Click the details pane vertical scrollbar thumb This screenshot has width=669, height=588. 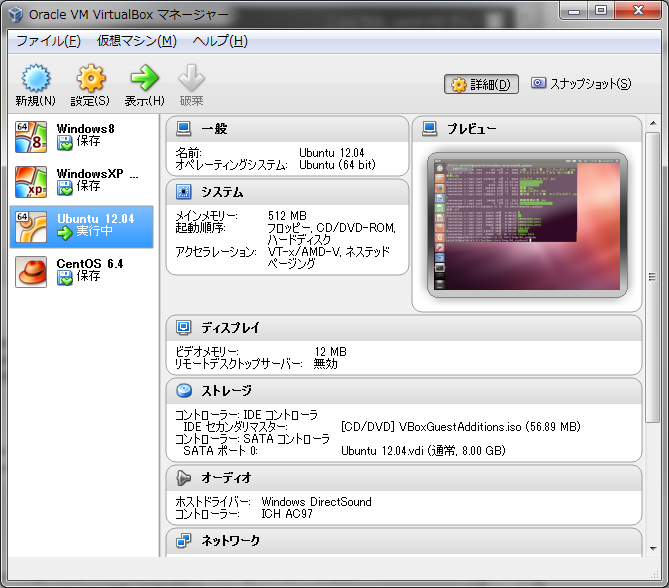pyautogui.click(x=652, y=277)
